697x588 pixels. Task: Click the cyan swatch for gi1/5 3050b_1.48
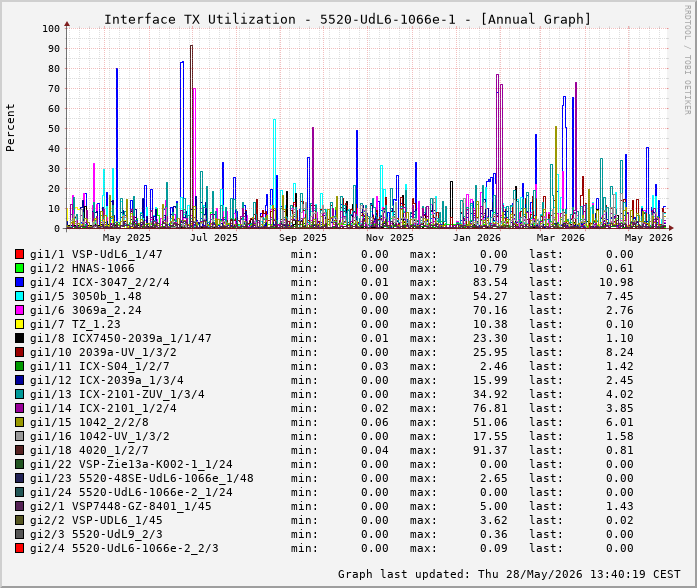click(x=19, y=296)
